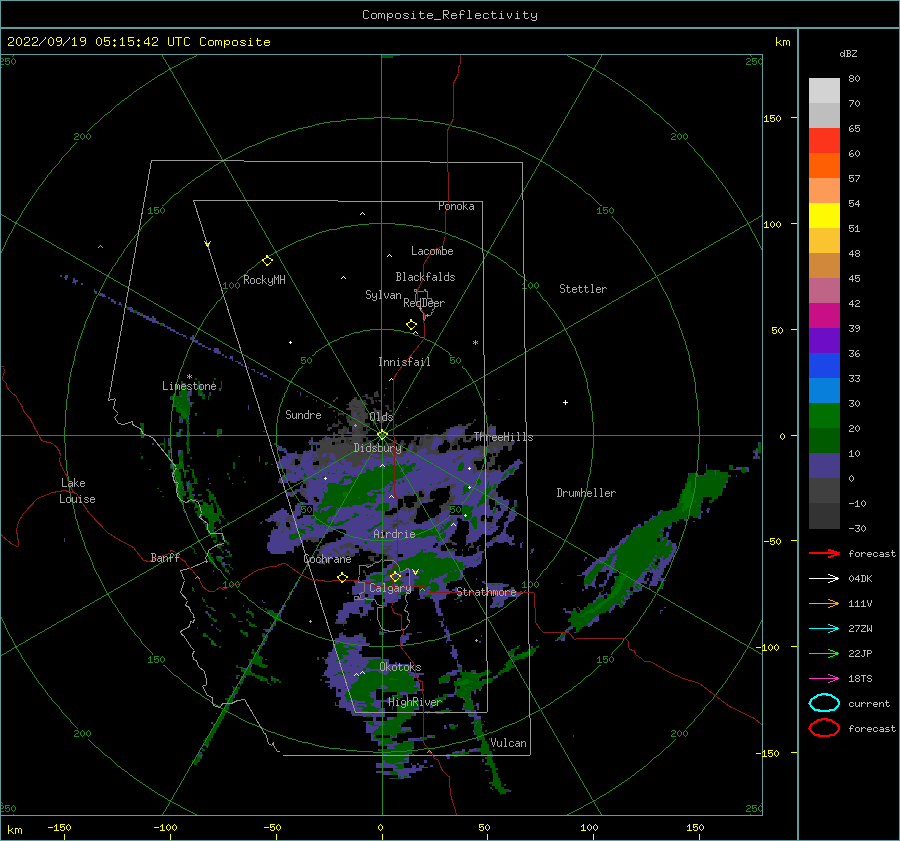Click the Okotoks city label

pos(400,667)
